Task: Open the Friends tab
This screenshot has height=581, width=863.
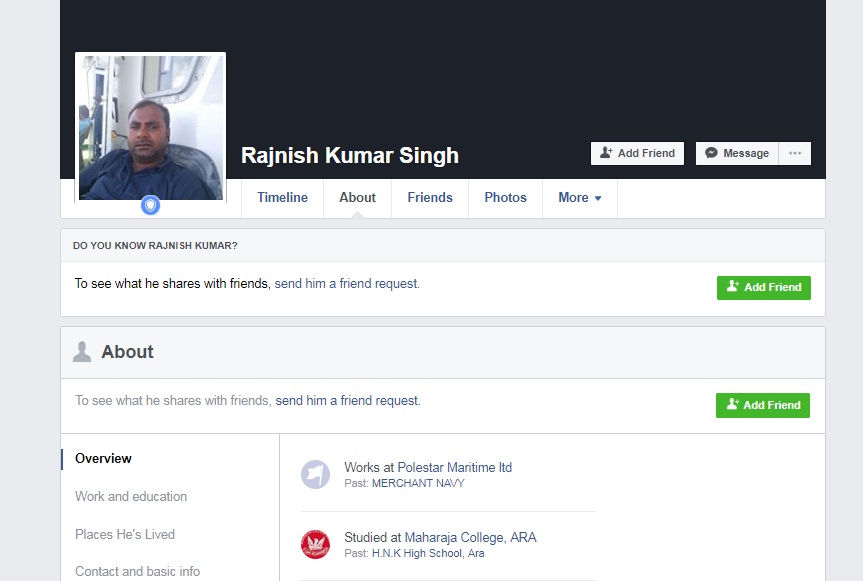Action: point(430,198)
